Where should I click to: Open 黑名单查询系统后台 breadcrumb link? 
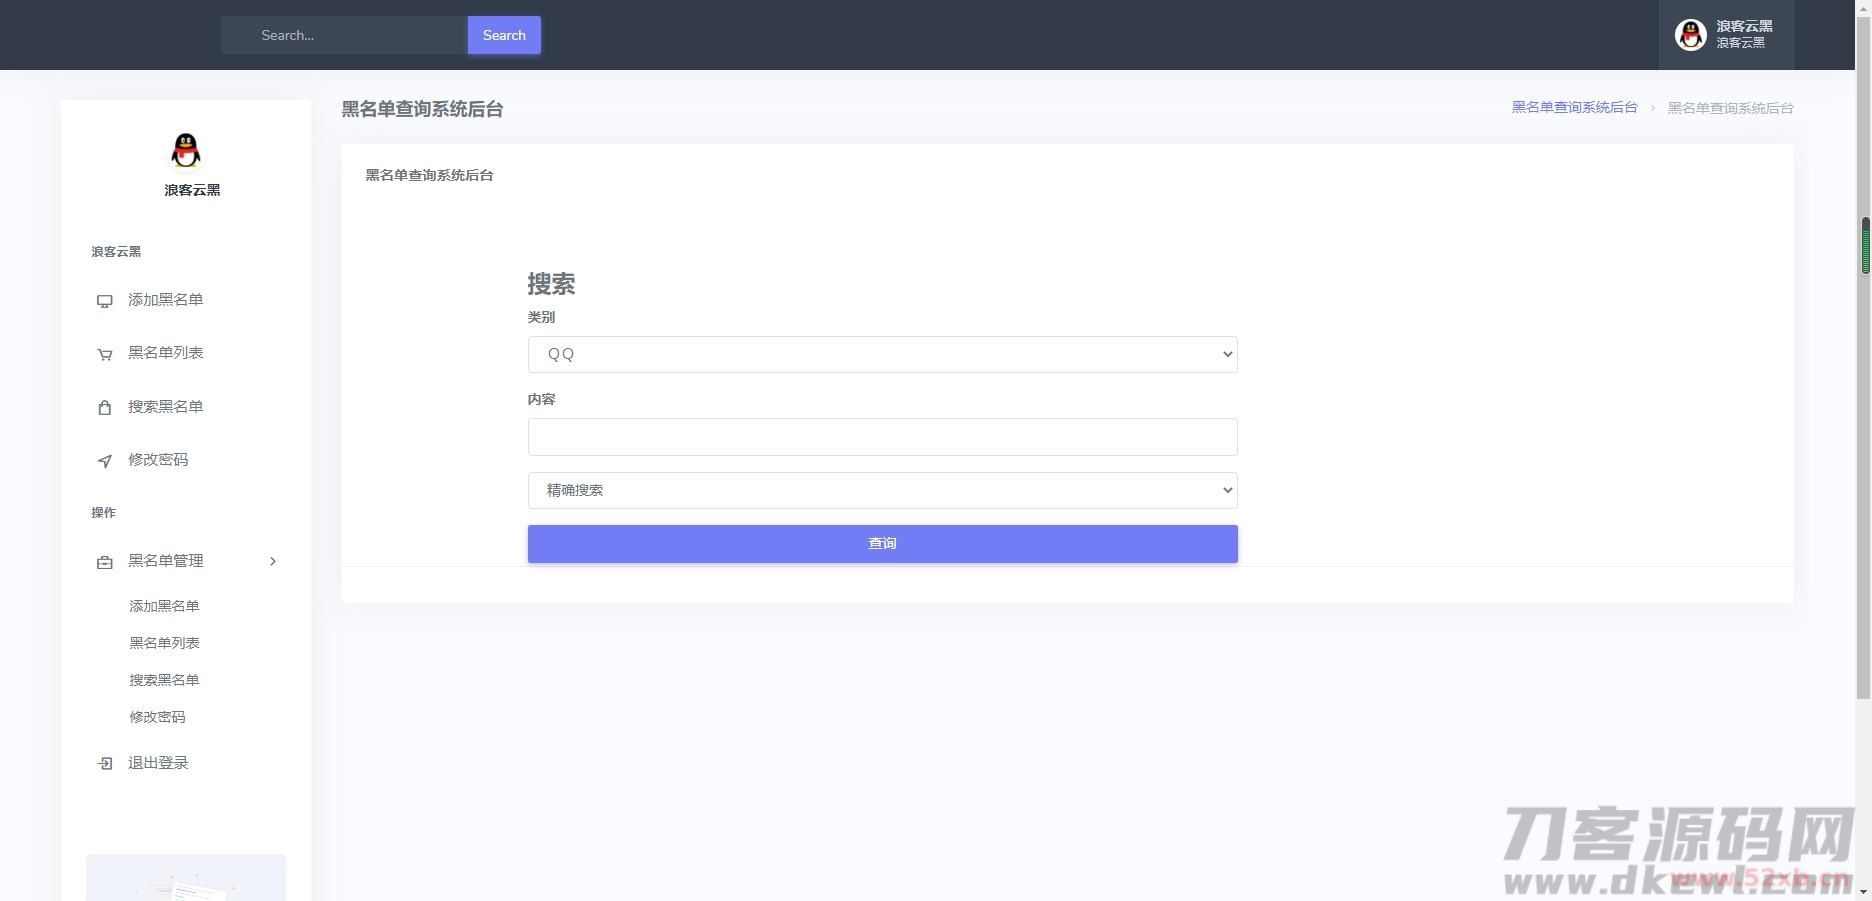[1573, 107]
